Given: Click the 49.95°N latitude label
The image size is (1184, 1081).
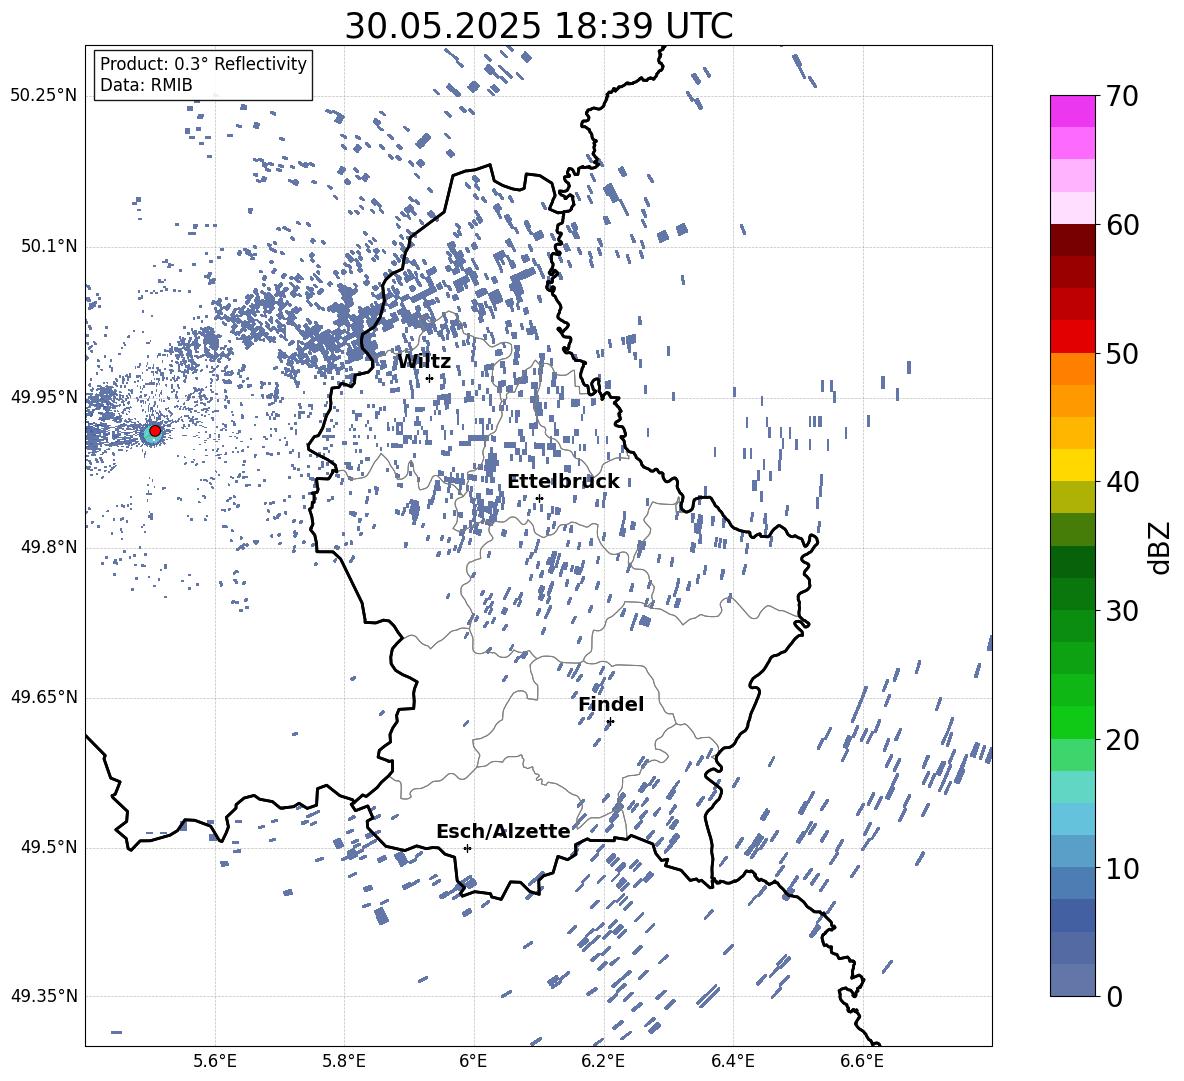Looking at the screenshot, I should 44,397.
